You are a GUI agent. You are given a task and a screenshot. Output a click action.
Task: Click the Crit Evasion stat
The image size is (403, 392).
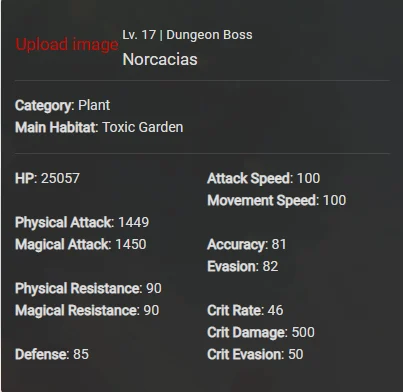tap(255, 354)
